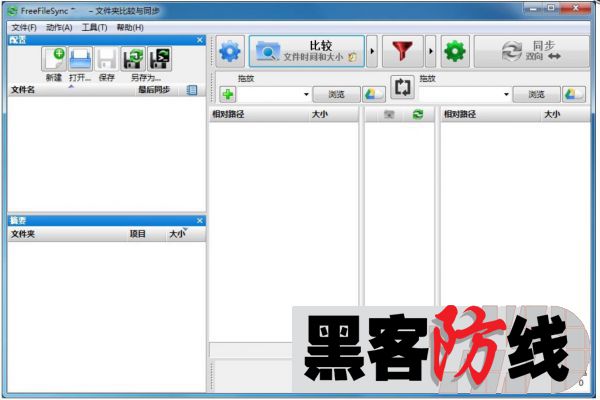Screen dimensions: 600x400
Task: Open the red funnel filter settings
Action: point(403,51)
